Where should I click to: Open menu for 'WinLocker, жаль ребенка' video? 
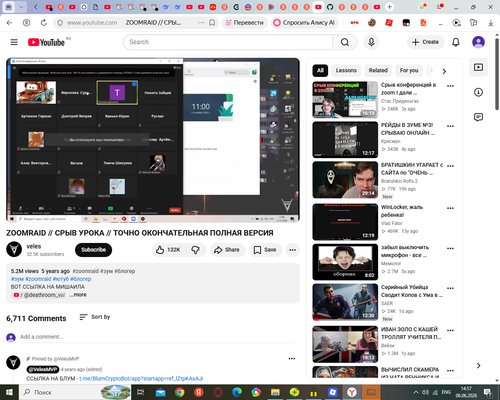click(450, 208)
